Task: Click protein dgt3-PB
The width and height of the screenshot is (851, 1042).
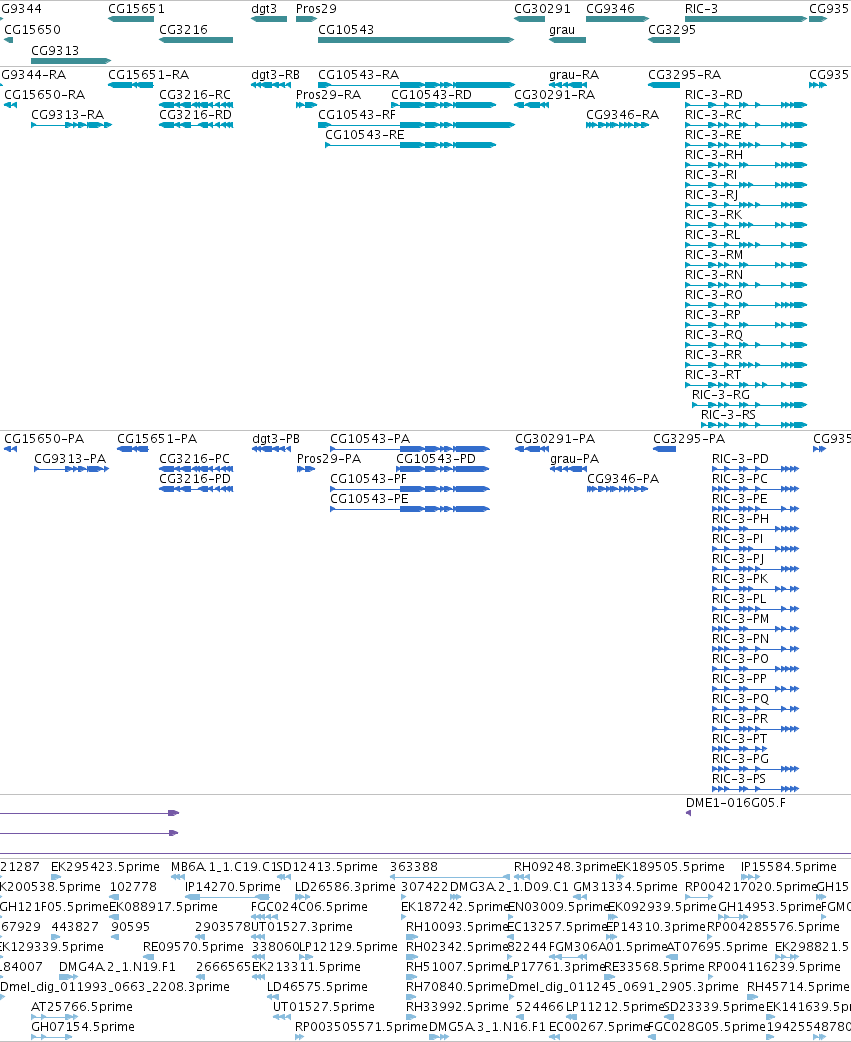Action: click(276, 439)
